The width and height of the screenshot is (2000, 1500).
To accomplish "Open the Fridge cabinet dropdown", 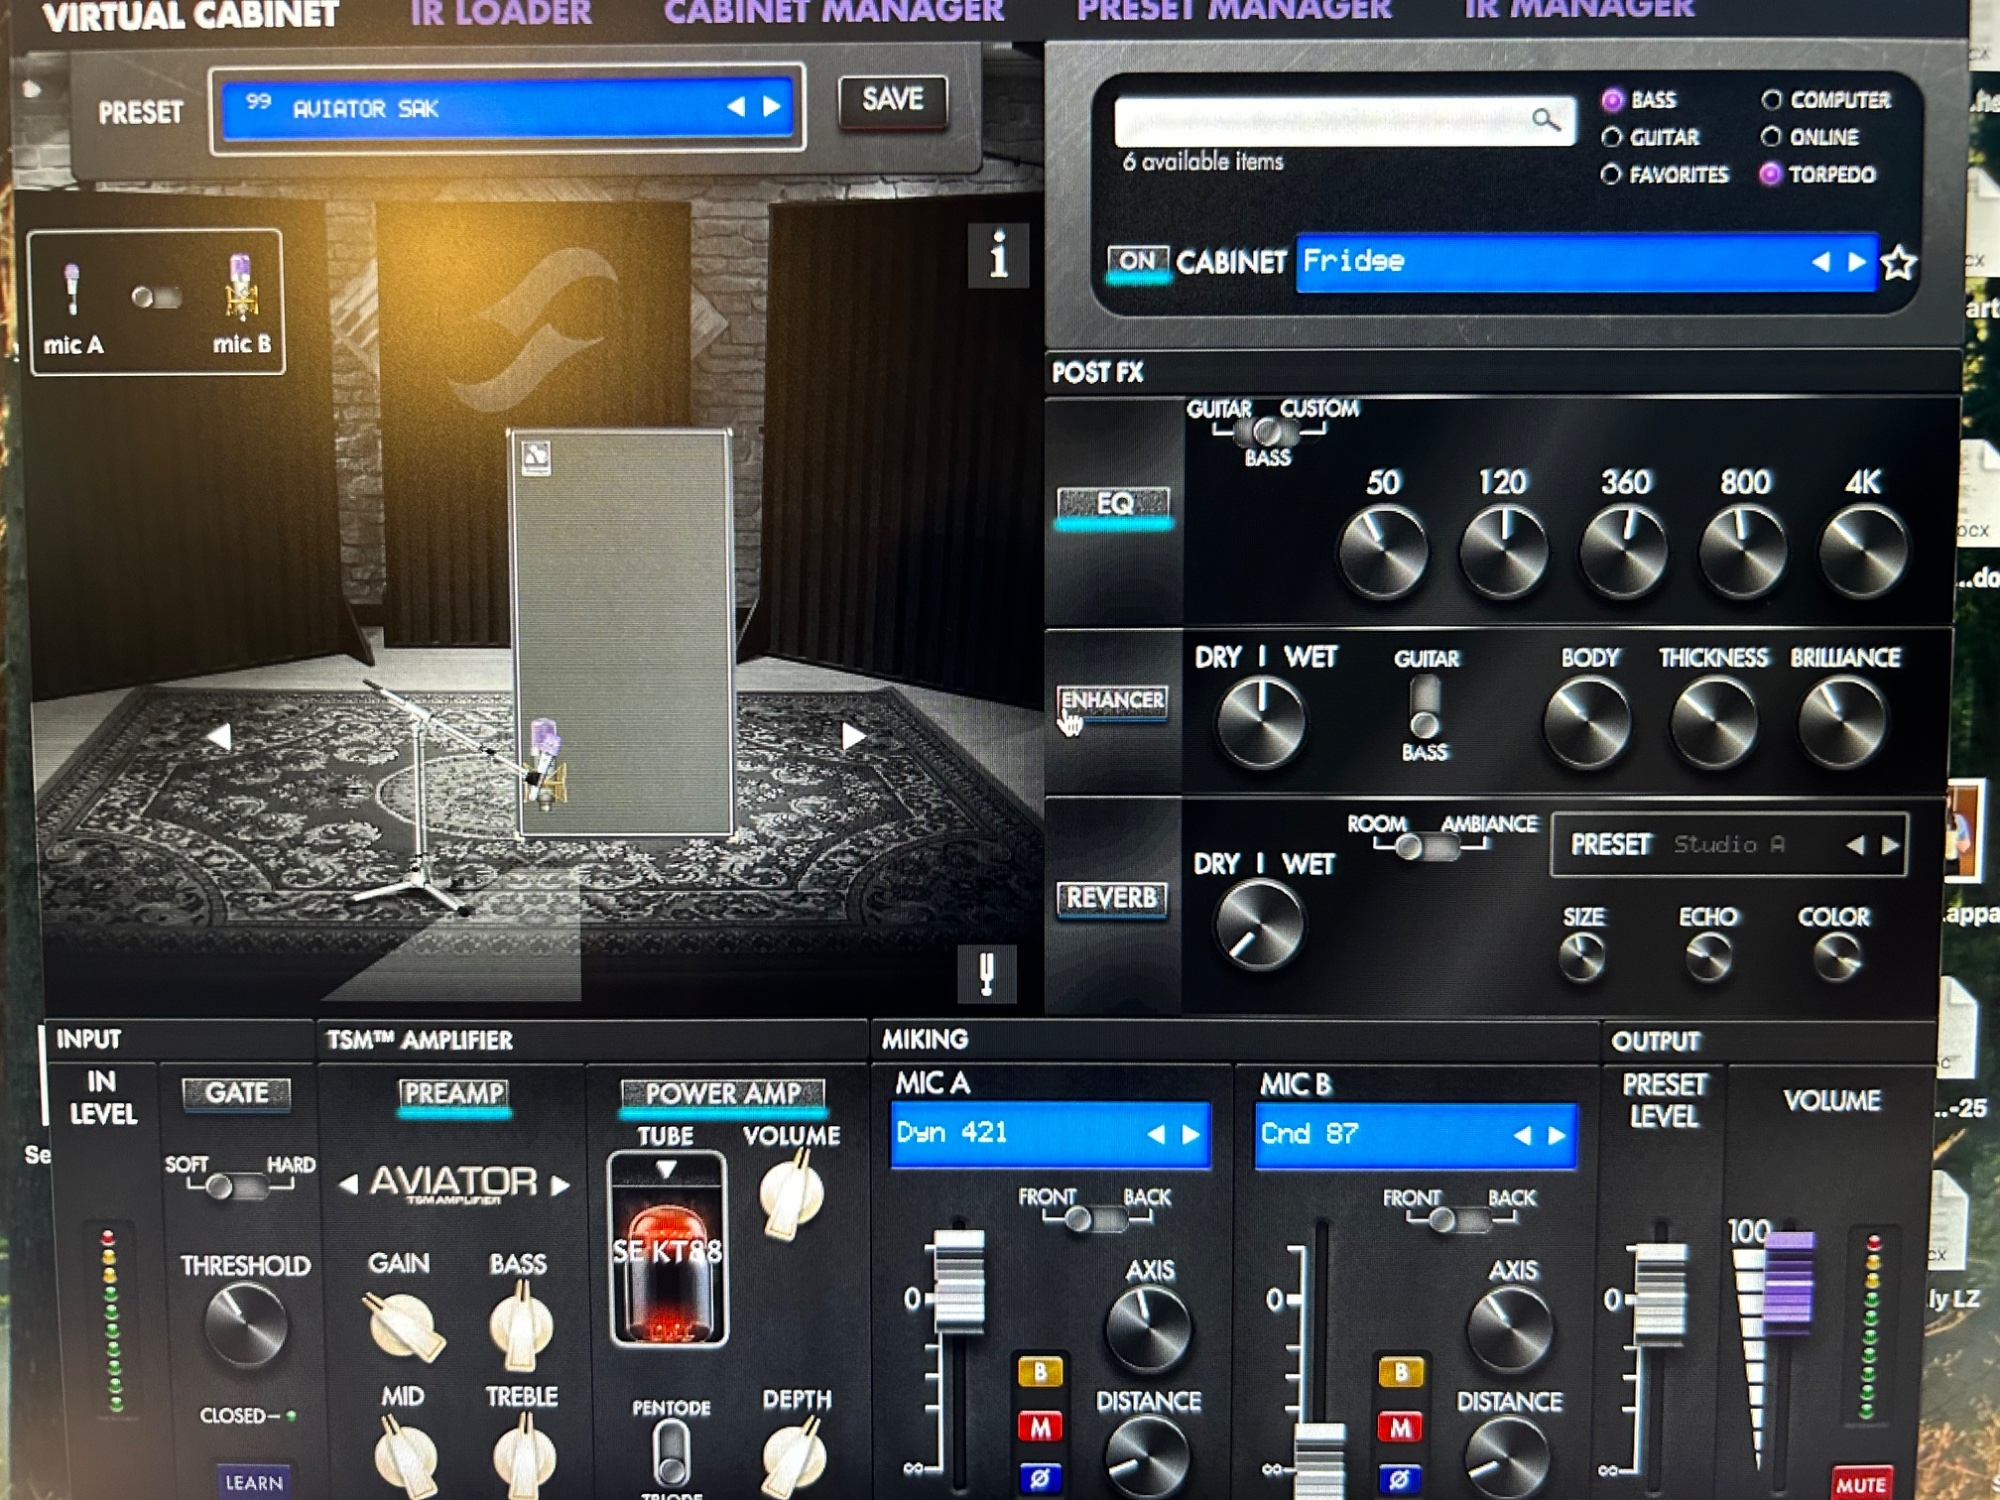I will click(x=1586, y=262).
